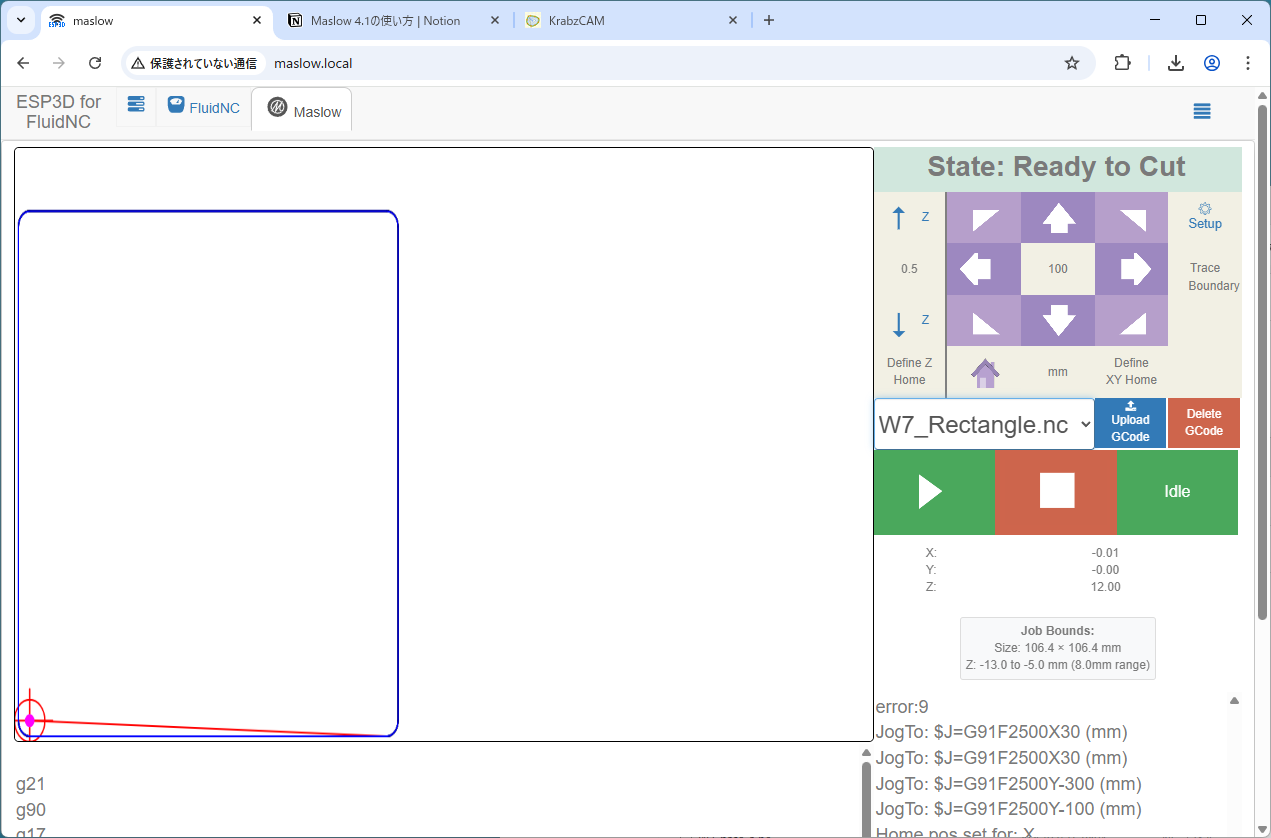
Task: Open the hamburger menu in the ESP3D header
Action: pyautogui.click(x=1203, y=111)
